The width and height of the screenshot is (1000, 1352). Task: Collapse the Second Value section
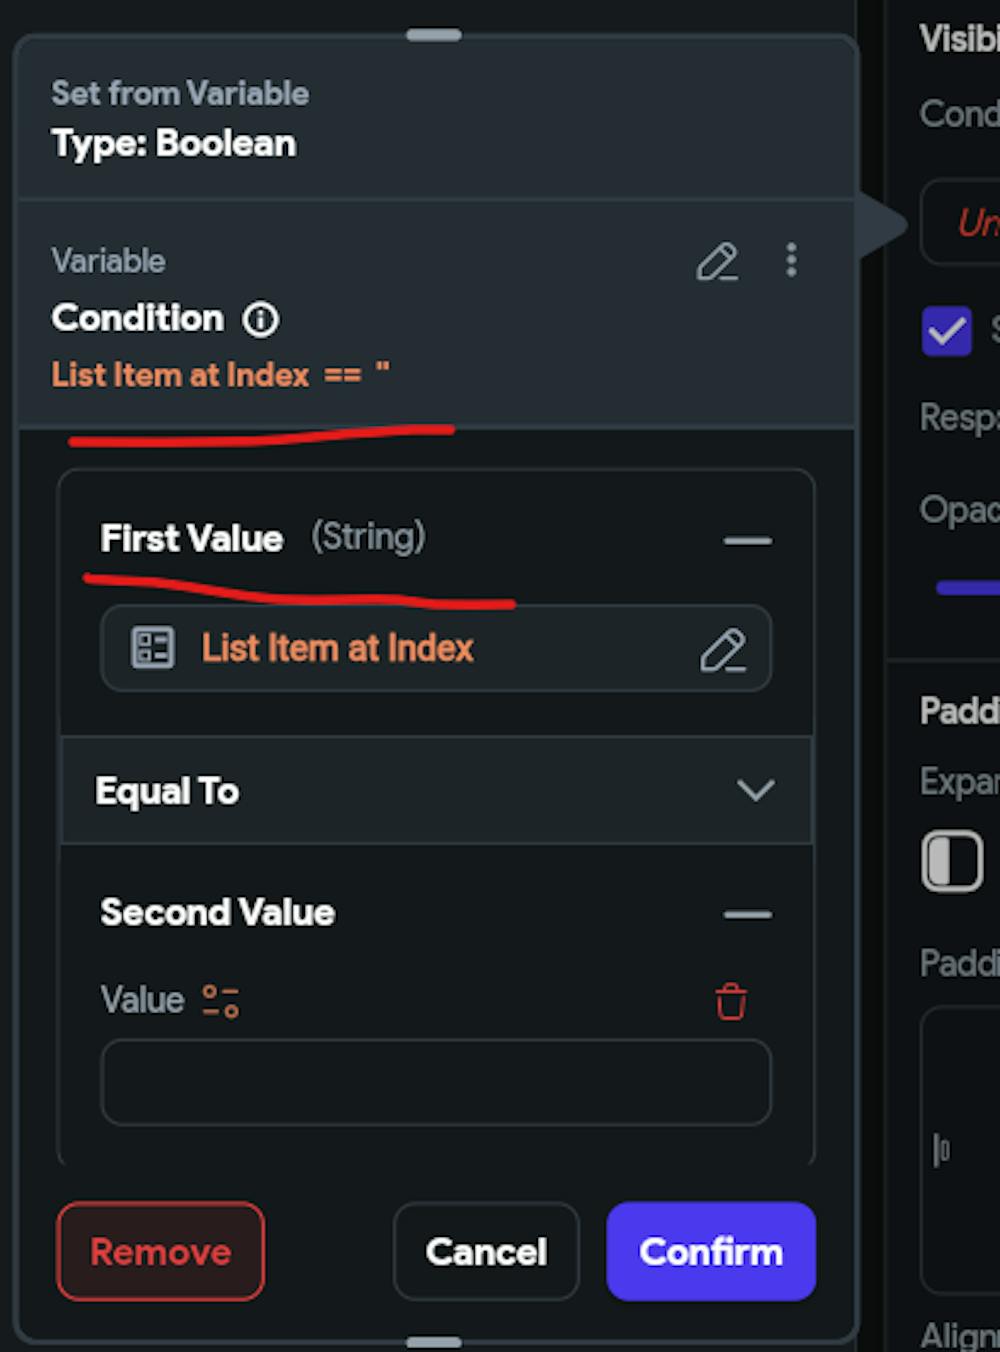tap(747, 914)
